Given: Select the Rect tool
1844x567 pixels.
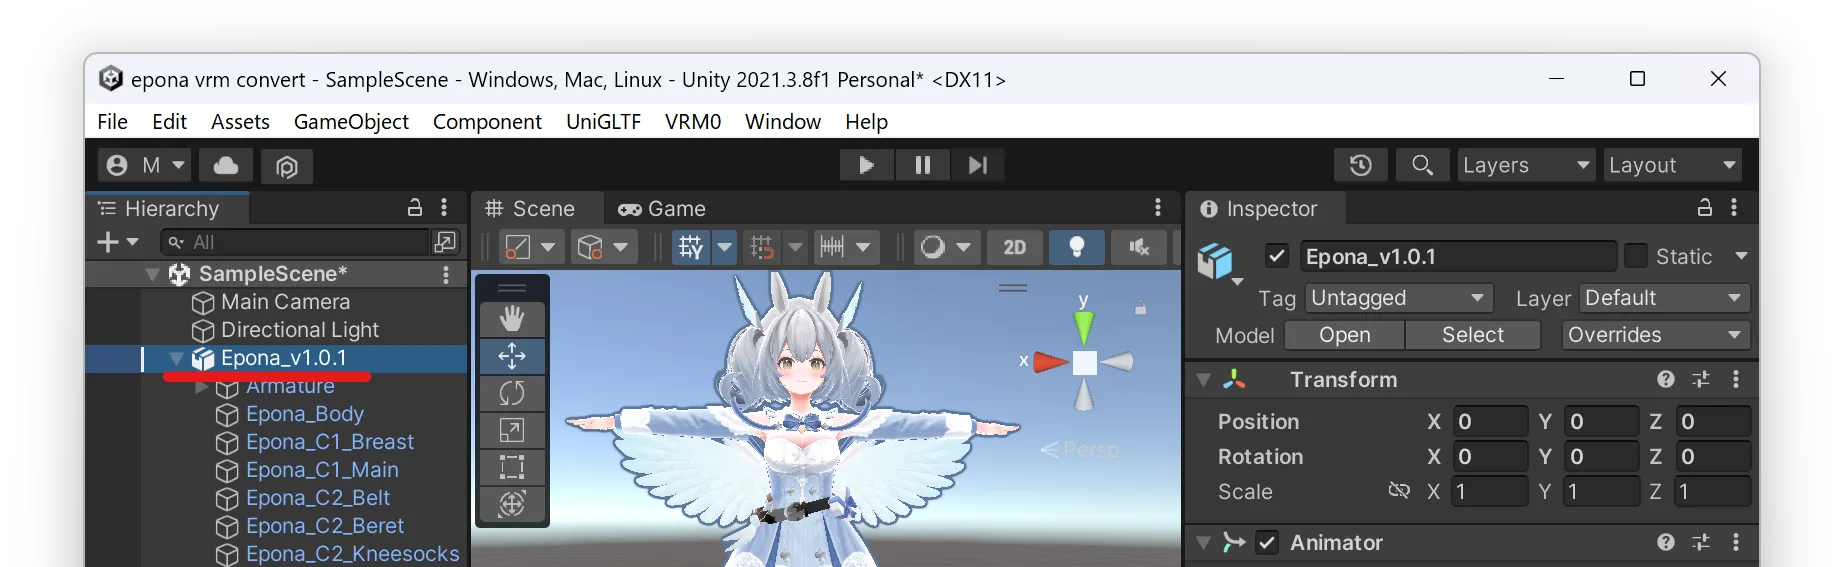Looking at the screenshot, I should [x=512, y=467].
